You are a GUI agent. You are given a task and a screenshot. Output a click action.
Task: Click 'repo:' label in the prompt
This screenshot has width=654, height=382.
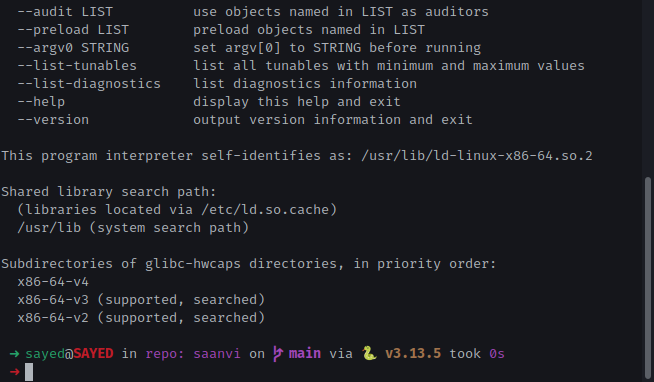tap(165, 354)
